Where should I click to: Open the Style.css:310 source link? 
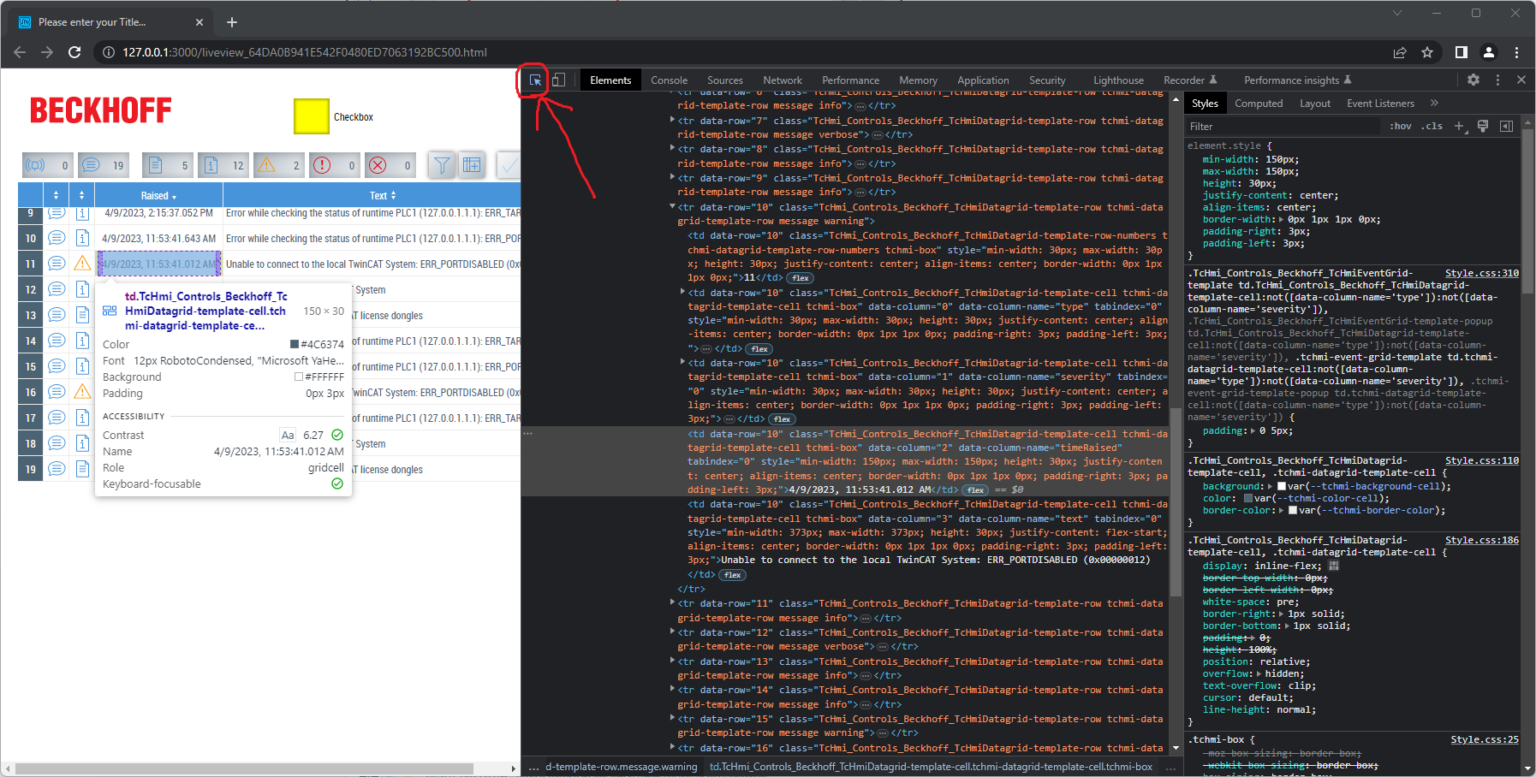pos(1481,273)
